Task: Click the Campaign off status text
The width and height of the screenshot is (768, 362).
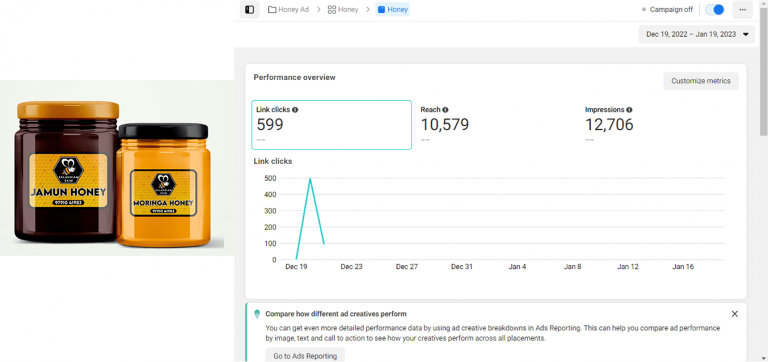Action: [671, 9]
